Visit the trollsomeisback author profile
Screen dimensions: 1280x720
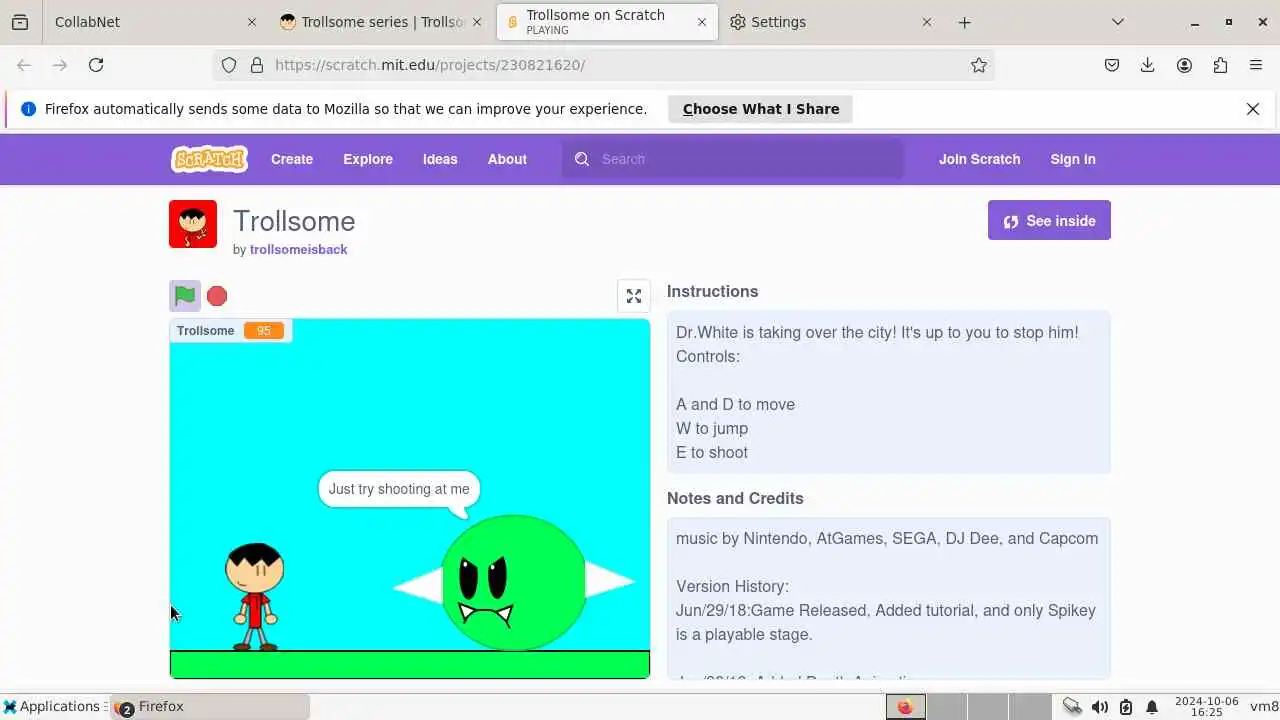point(299,249)
